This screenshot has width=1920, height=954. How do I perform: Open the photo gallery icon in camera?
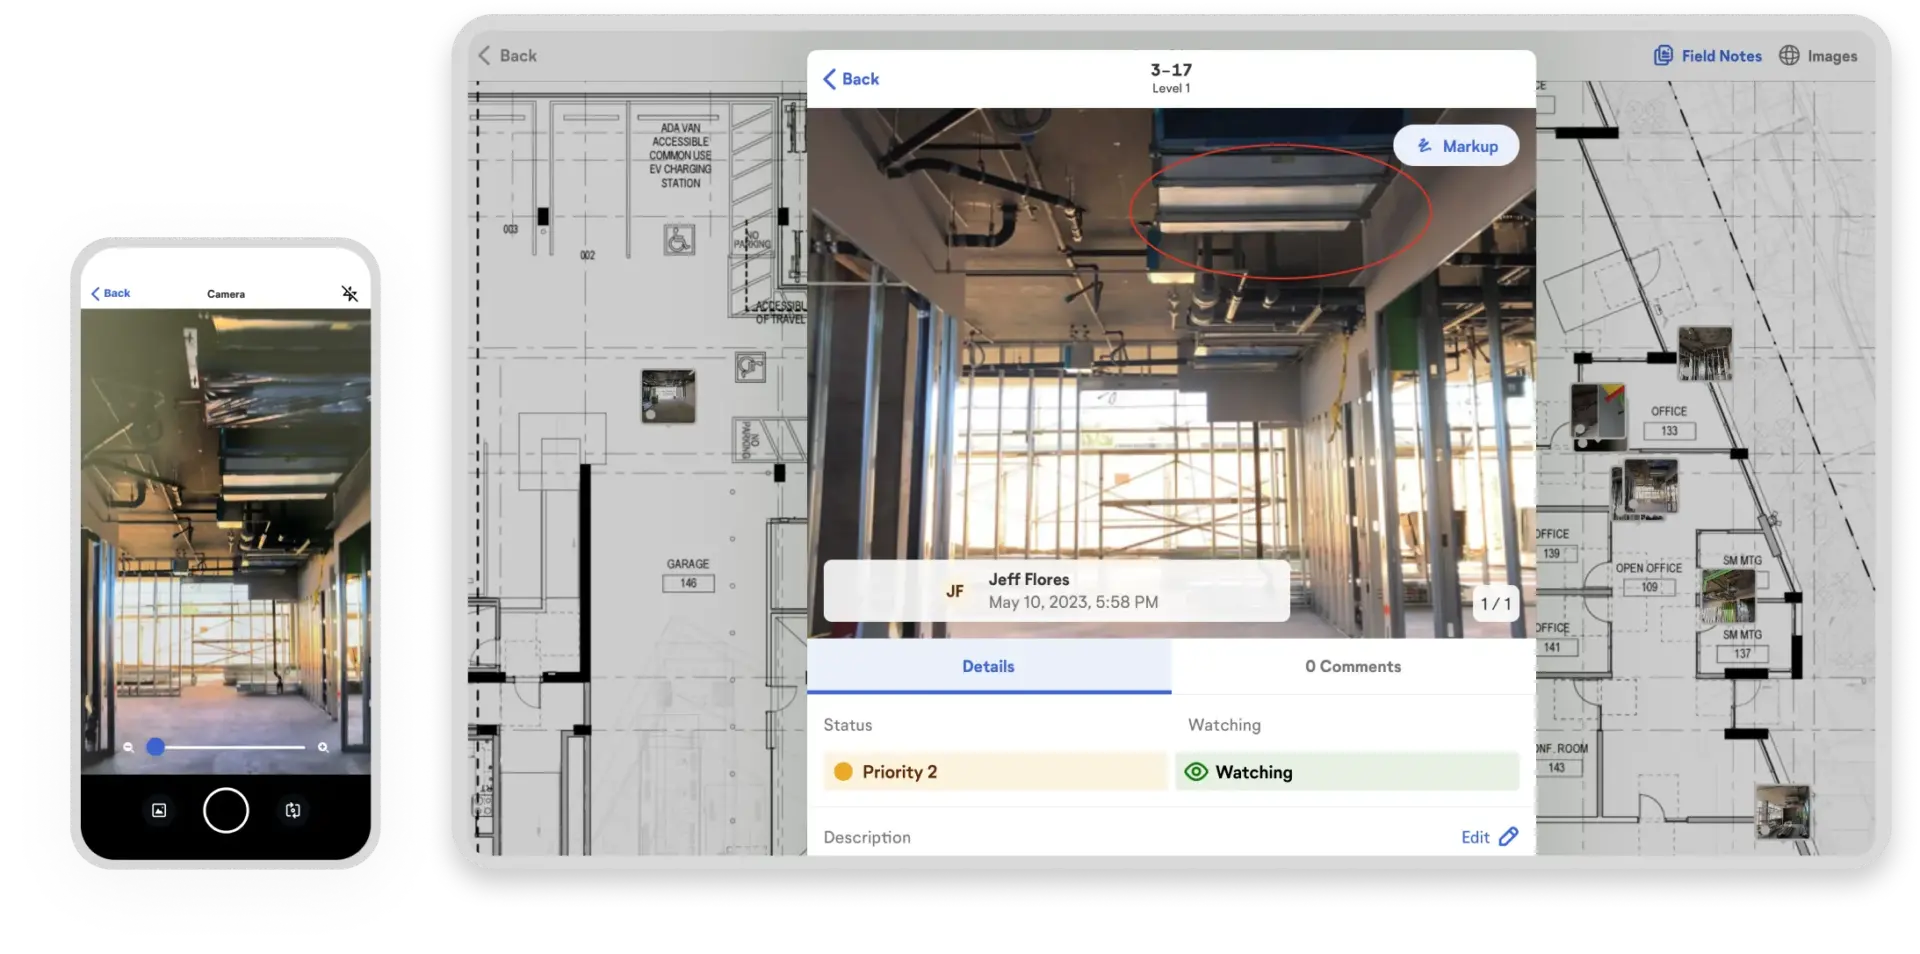(x=159, y=810)
